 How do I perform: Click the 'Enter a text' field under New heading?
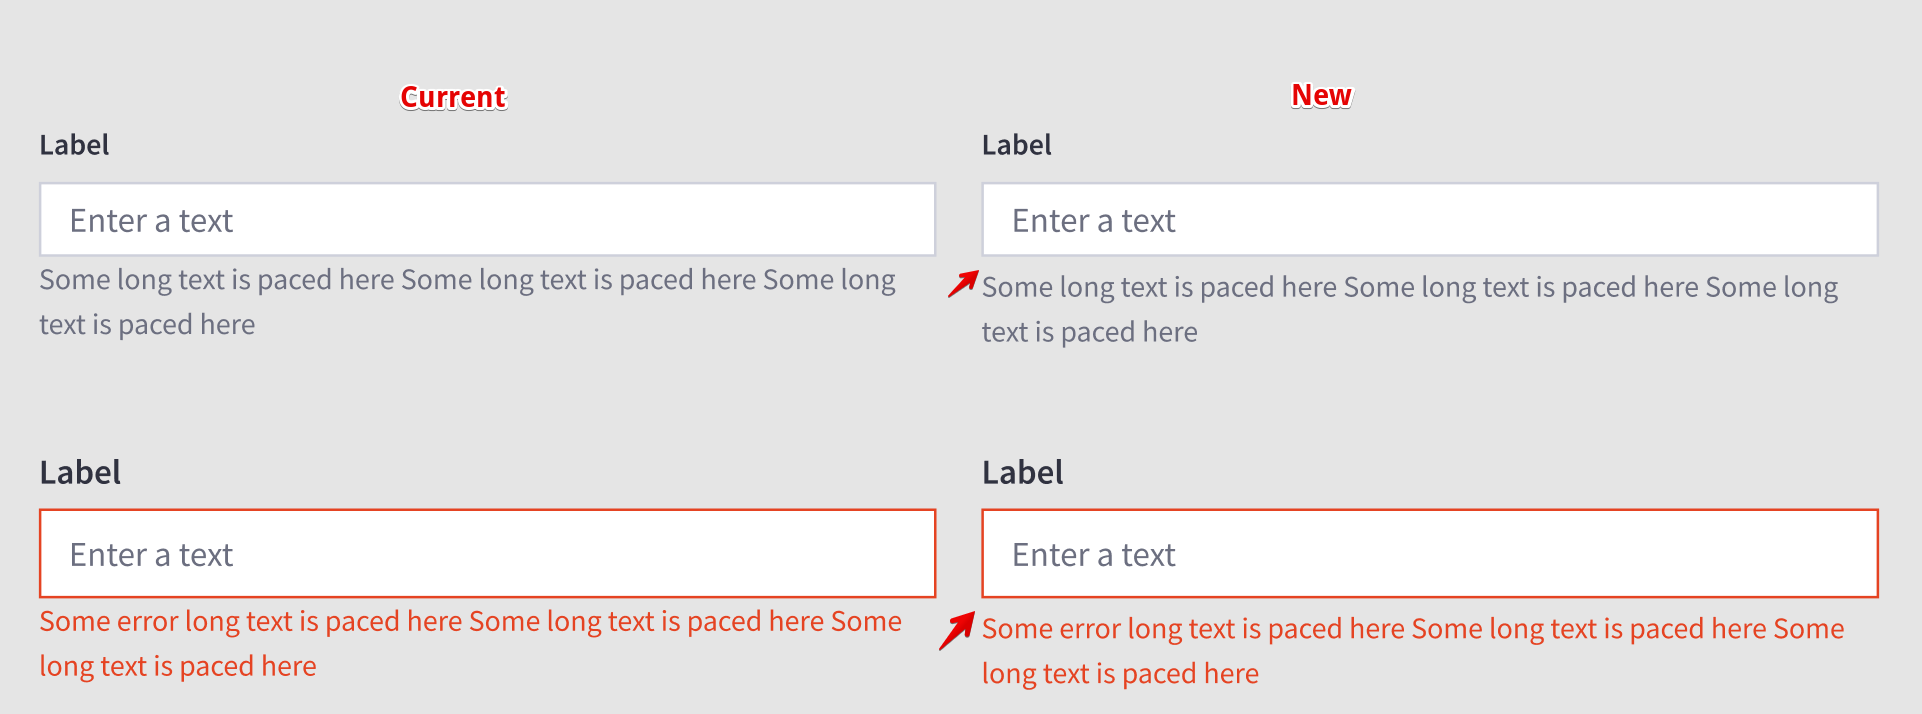[x=1432, y=219]
